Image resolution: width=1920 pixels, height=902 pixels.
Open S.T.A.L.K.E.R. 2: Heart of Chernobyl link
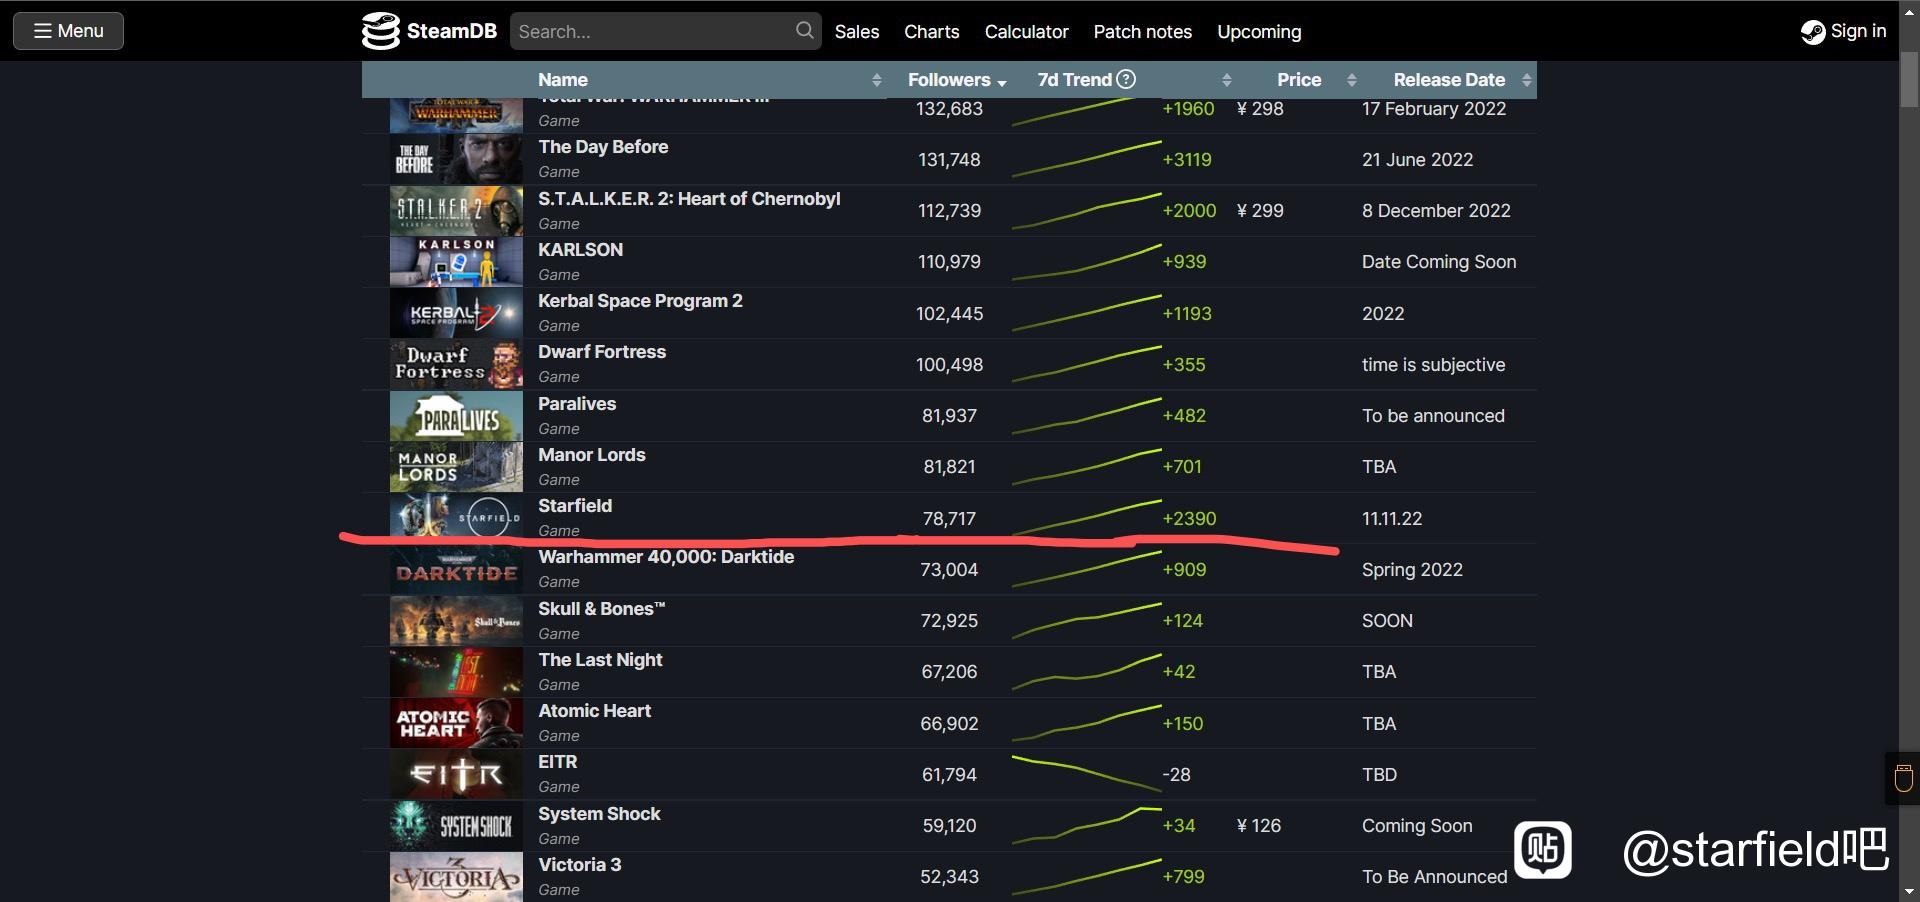[x=689, y=199]
